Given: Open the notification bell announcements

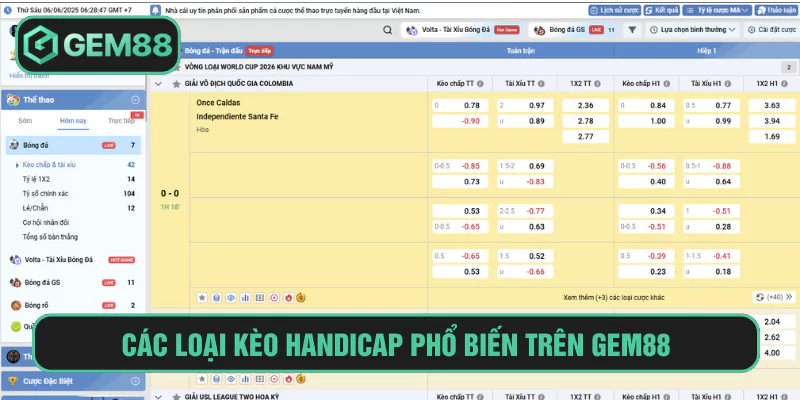Looking at the screenshot, I should [x=156, y=10].
